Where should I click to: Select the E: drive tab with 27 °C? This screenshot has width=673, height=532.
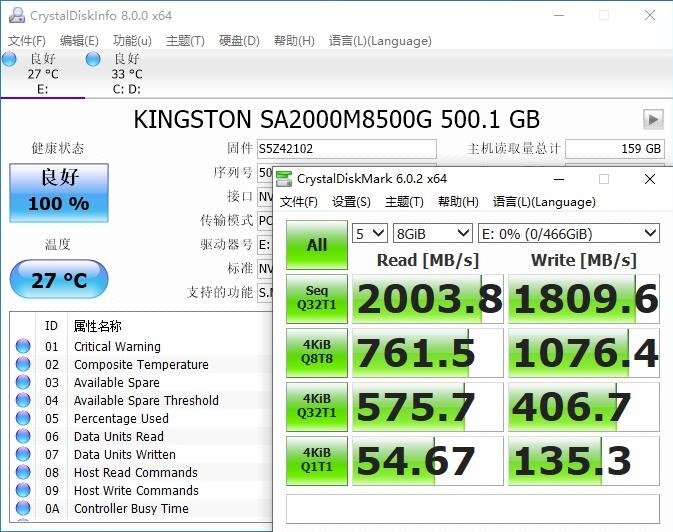(43, 73)
